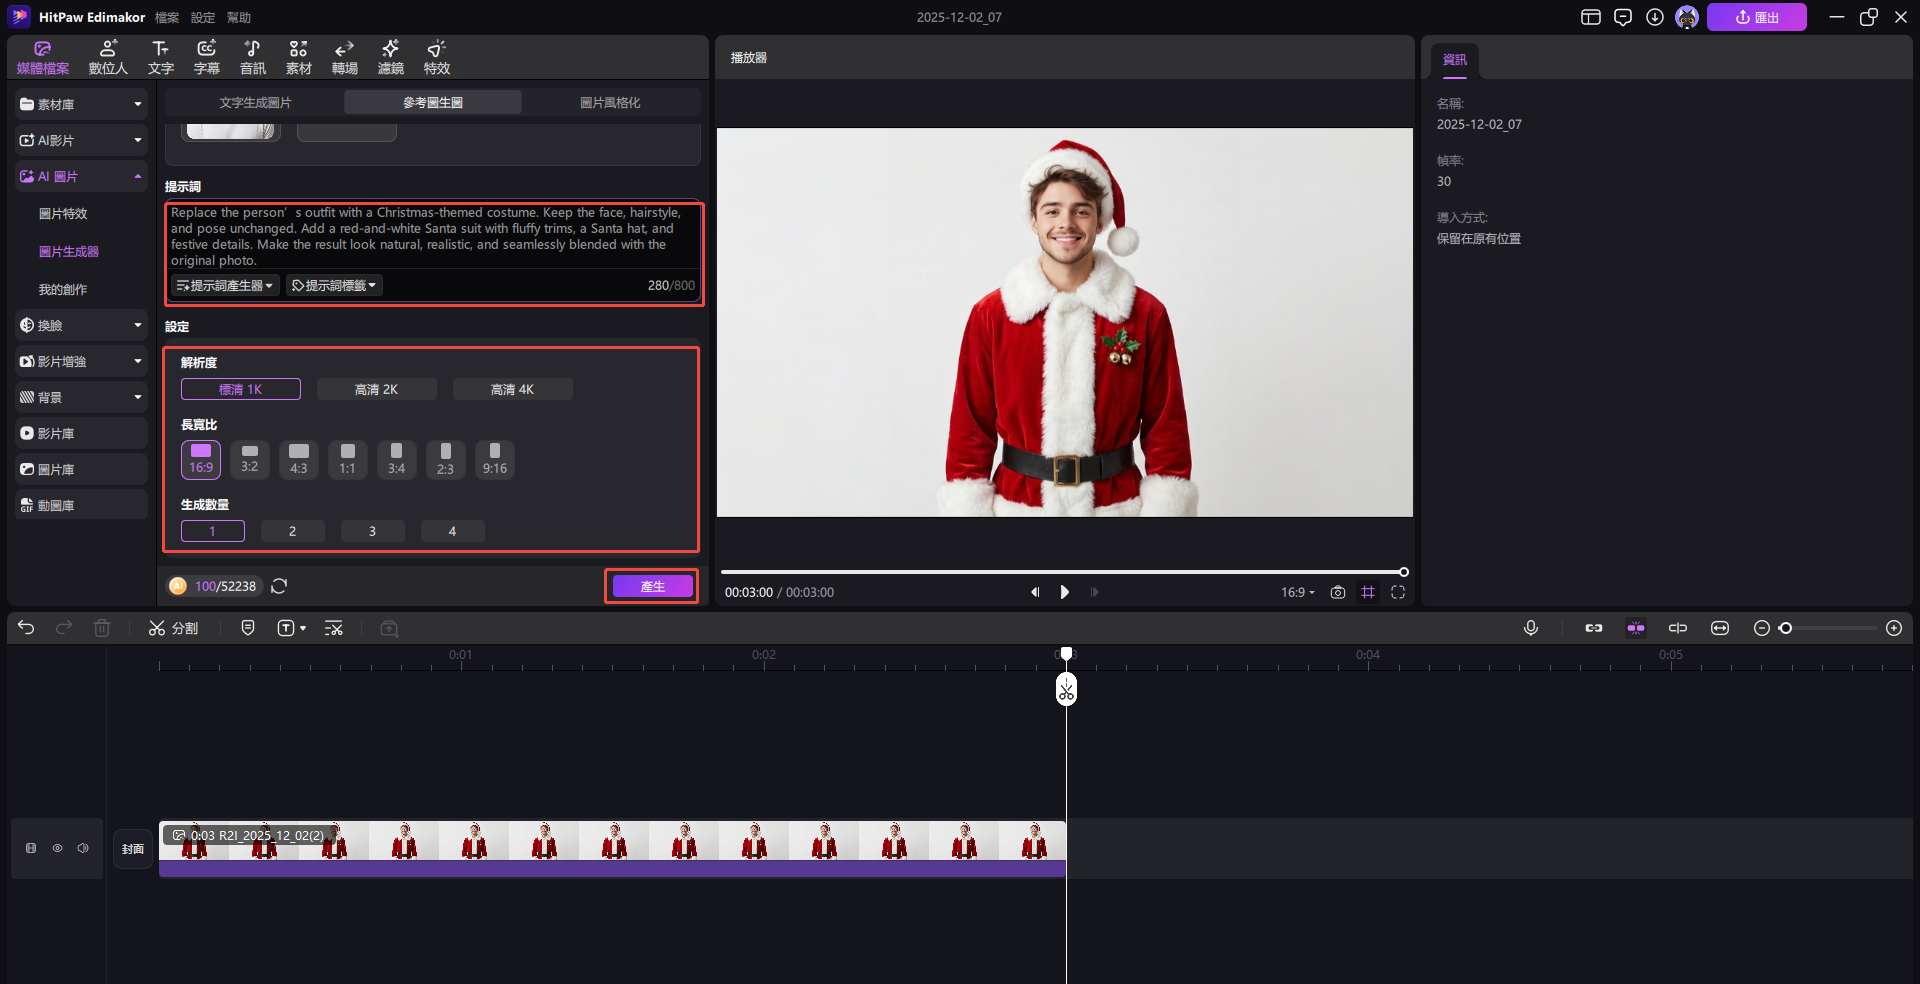Viewport: 1920px width, 984px height.
Task: Click the undo arrow in timeline toolbar
Action: click(x=26, y=628)
